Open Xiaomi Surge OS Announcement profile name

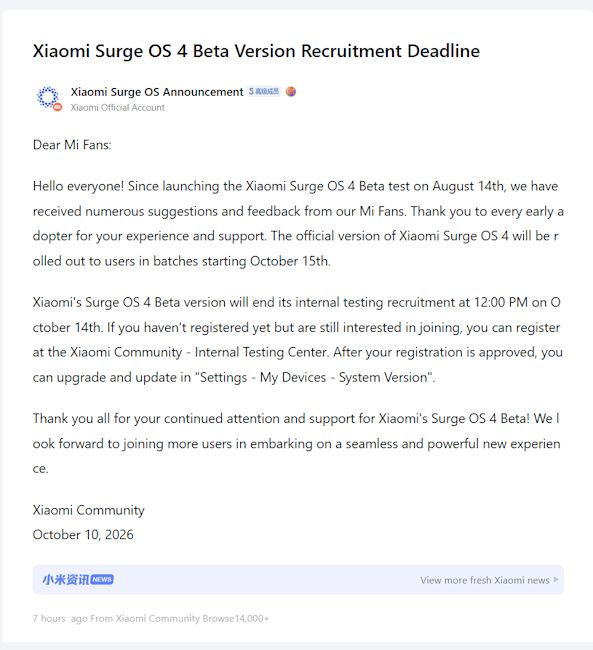point(157,92)
